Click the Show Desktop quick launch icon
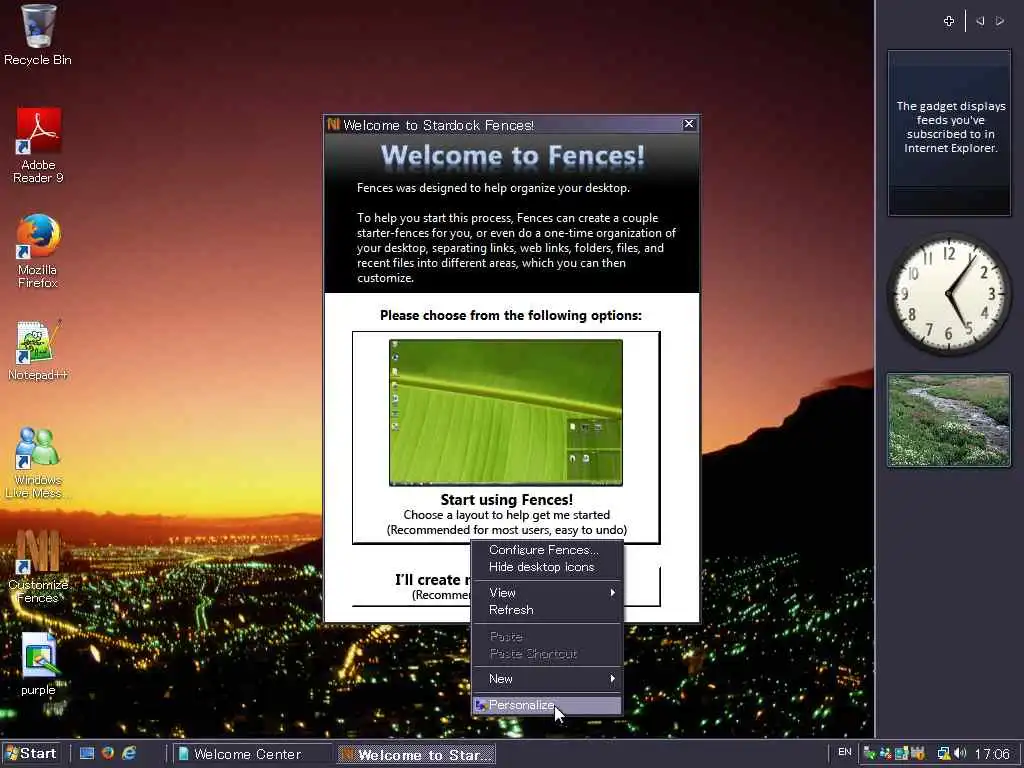 pos(87,753)
